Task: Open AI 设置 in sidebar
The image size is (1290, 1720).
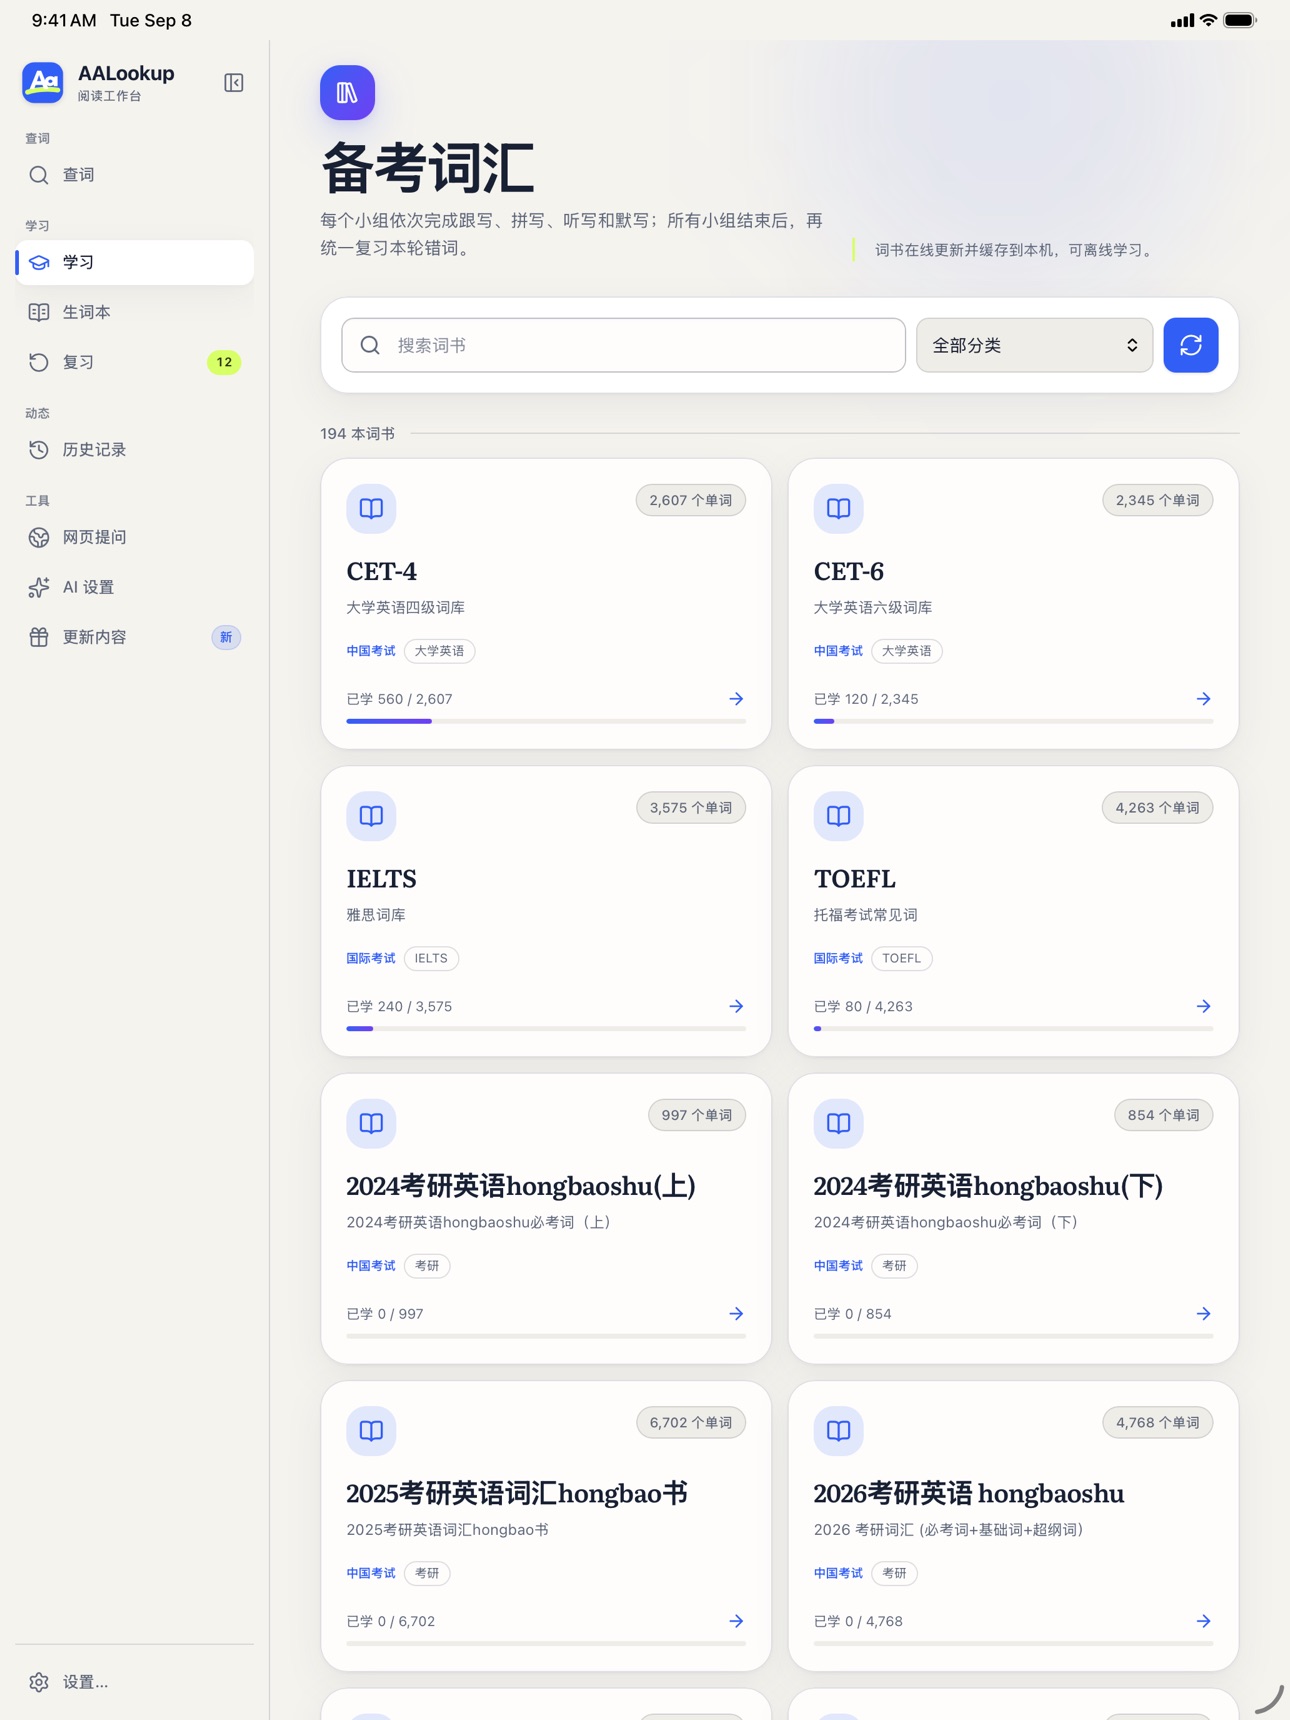Action: (135, 587)
